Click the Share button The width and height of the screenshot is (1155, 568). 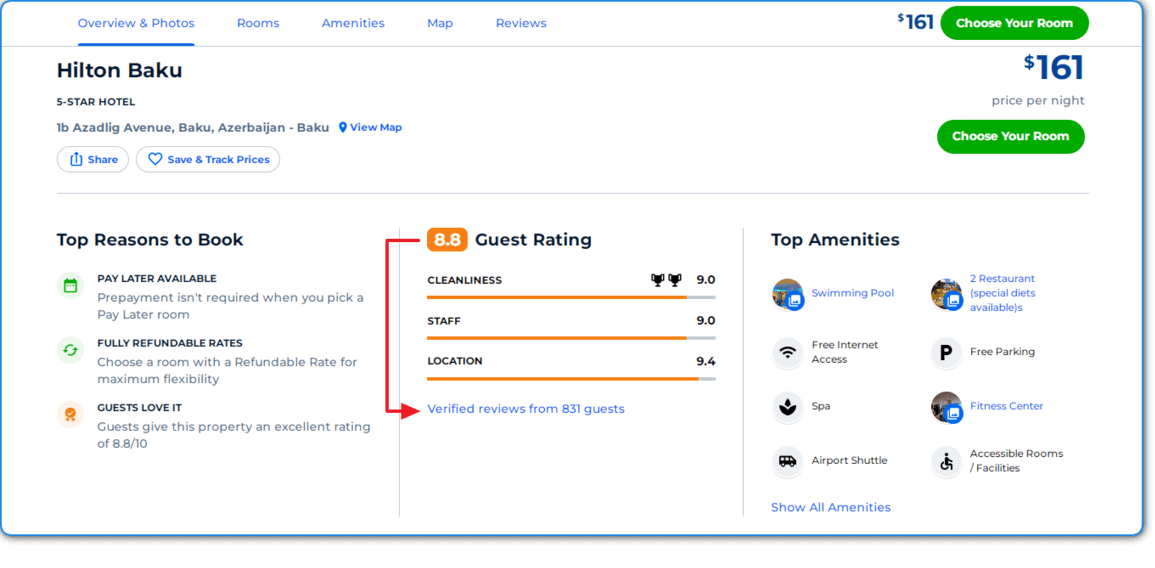pos(93,159)
